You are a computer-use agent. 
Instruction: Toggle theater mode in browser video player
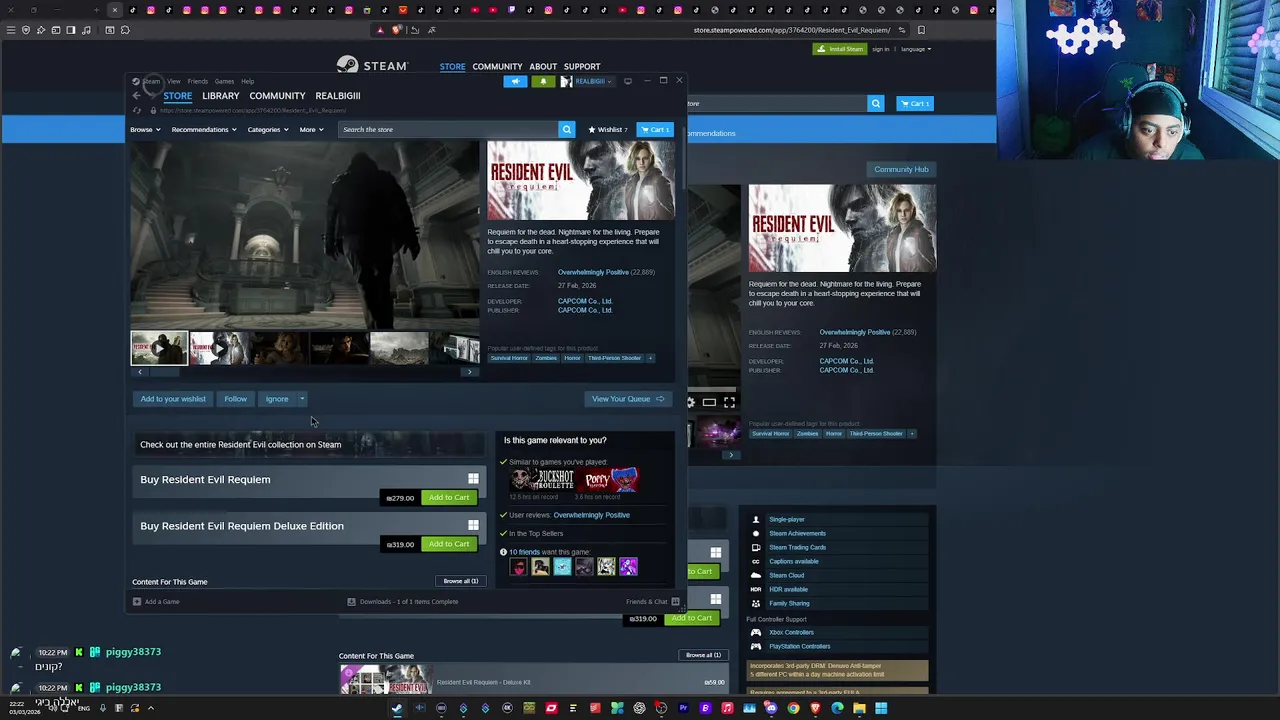(x=709, y=402)
